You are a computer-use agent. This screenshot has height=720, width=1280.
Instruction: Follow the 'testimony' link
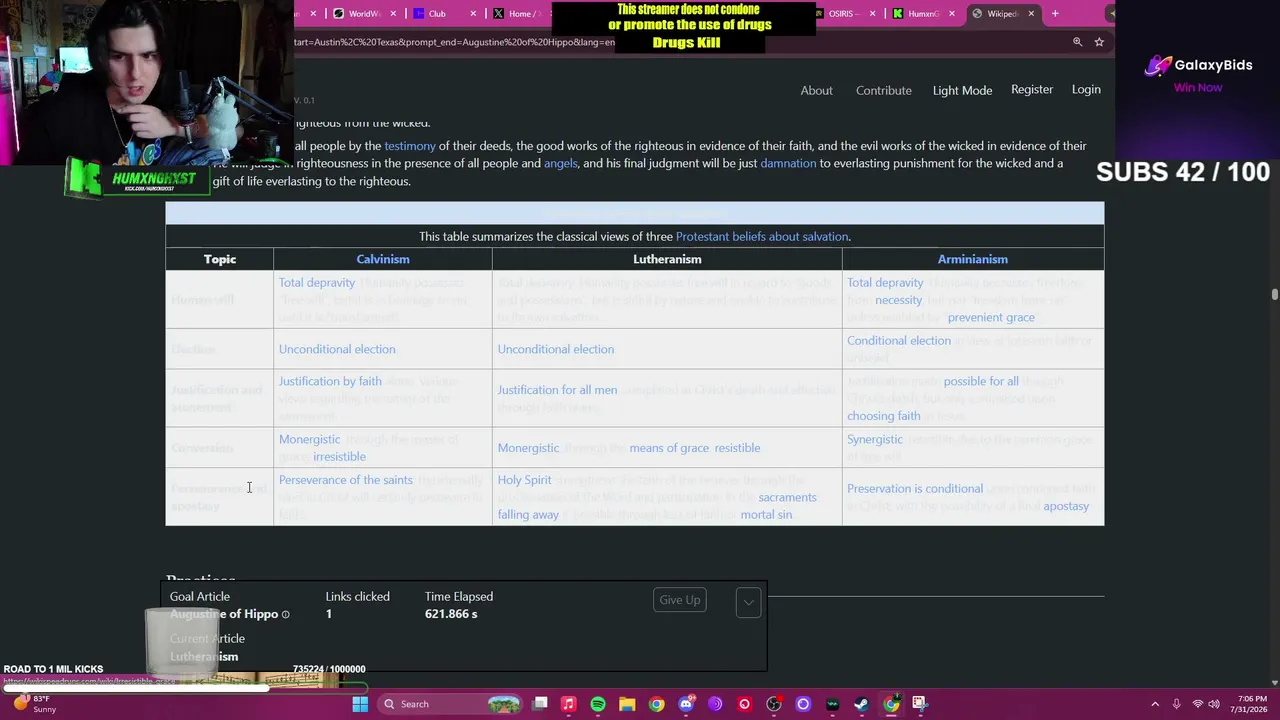(410, 146)
